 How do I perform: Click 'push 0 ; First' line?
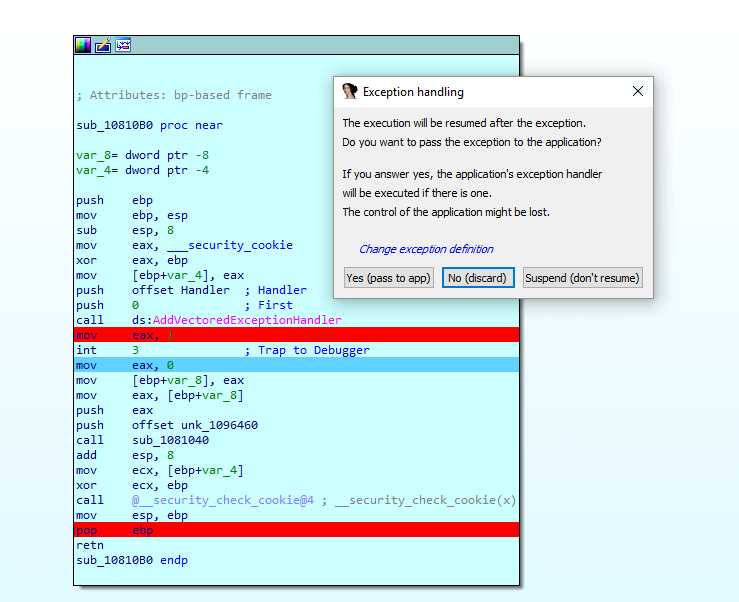click(x=184, y=305)
